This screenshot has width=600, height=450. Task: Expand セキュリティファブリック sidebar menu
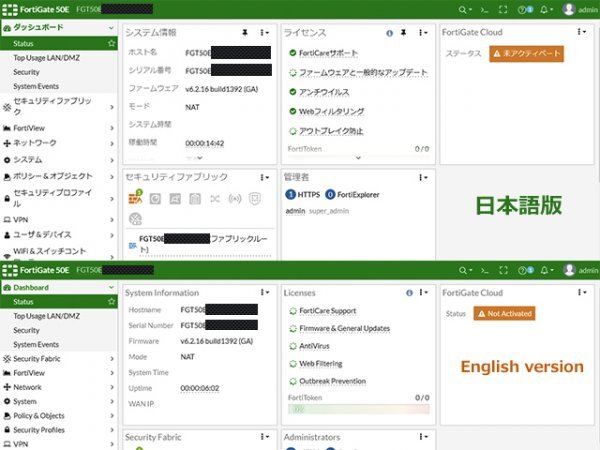pos(59,106)
